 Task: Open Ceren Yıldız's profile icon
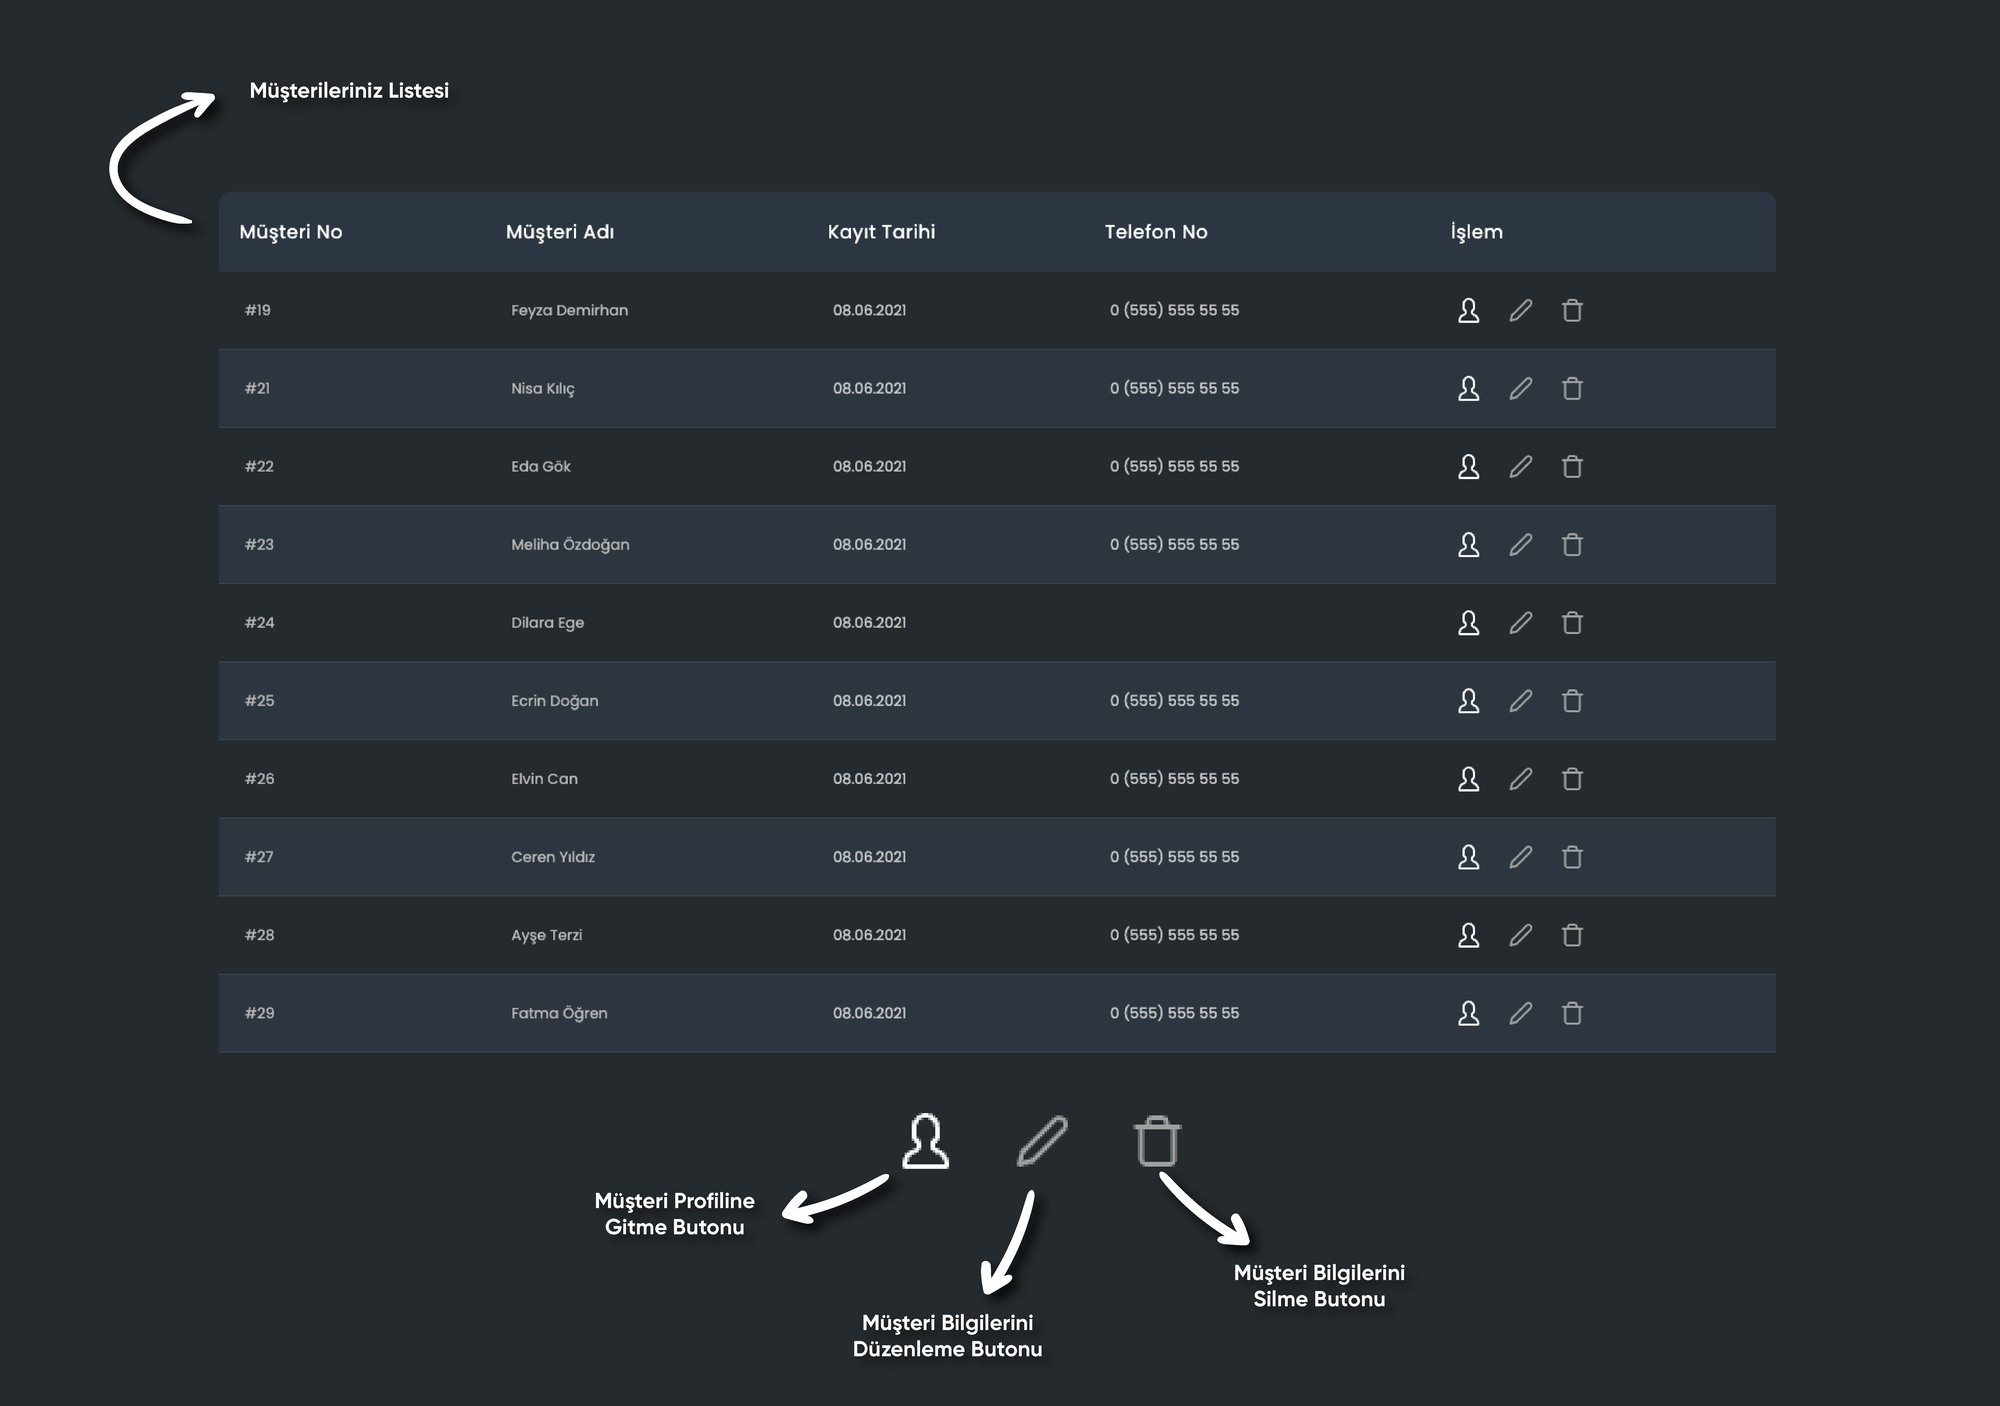coord(1468,856)
